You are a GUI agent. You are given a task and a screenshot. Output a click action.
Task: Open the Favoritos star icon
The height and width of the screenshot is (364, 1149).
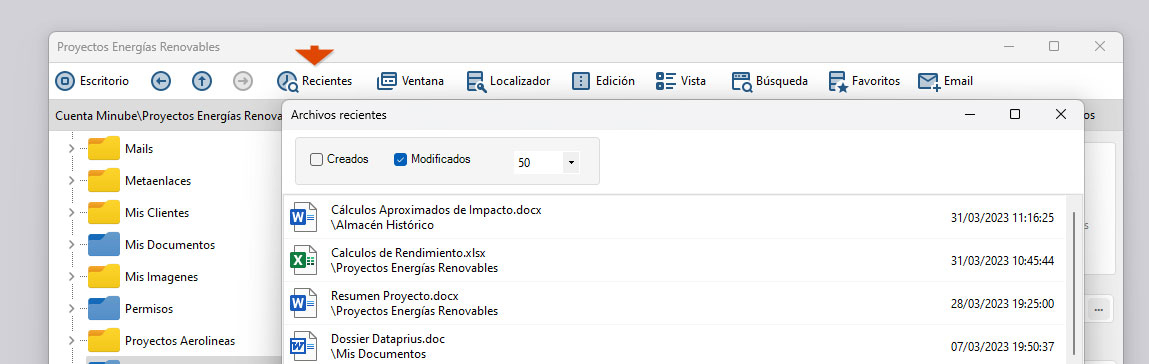[838, 81]
